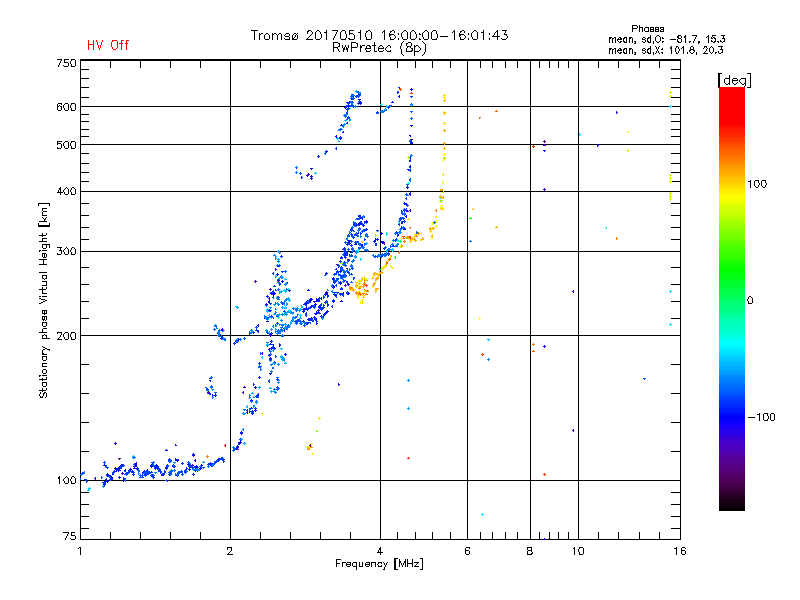800x600 pixels.
Task: Click the y-axis label '75'
Action: (x=70, y=536)
